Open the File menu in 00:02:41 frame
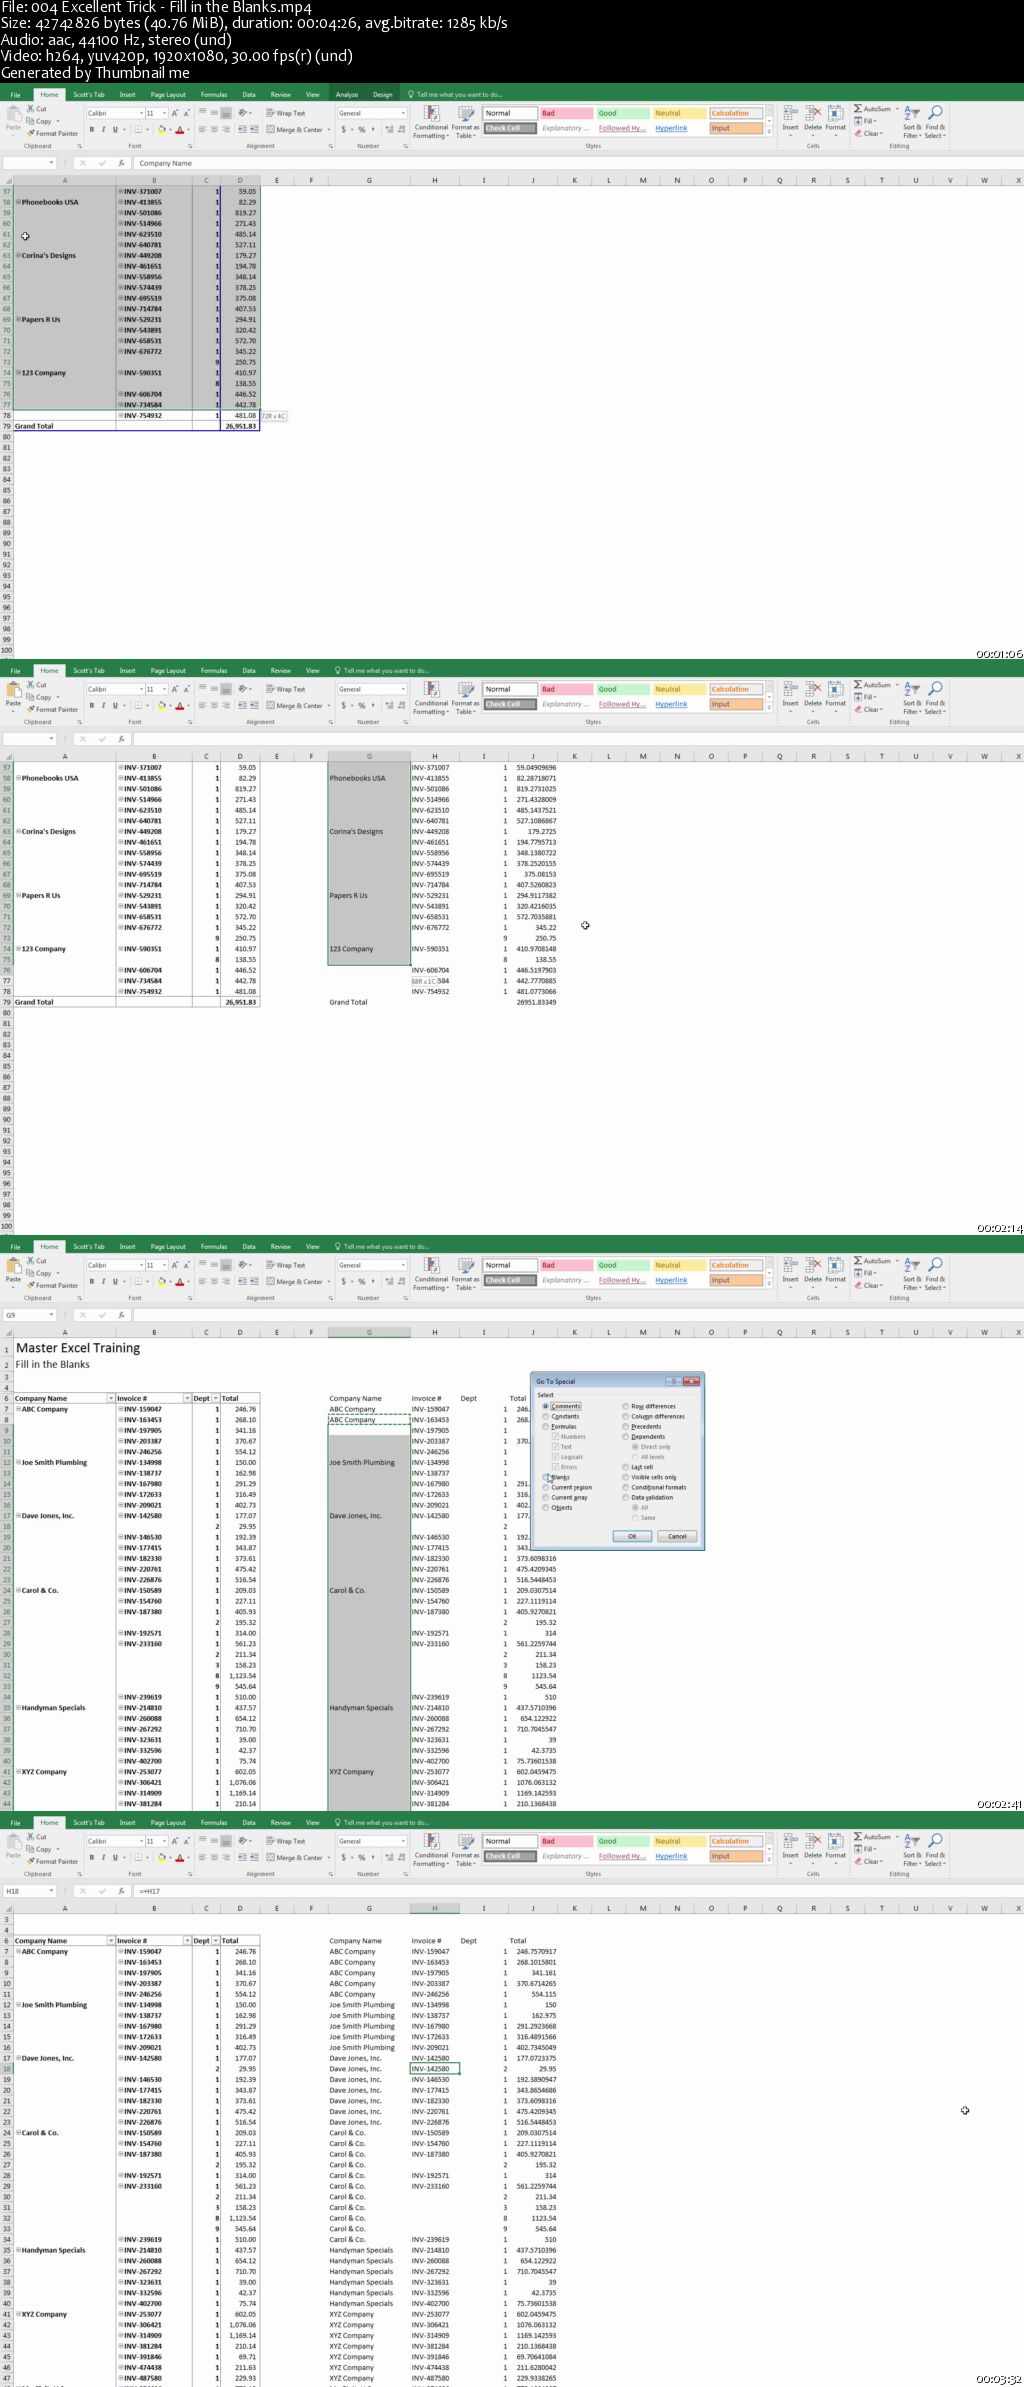This screenshot has height=2387, width=1024. coord(15,1247)
